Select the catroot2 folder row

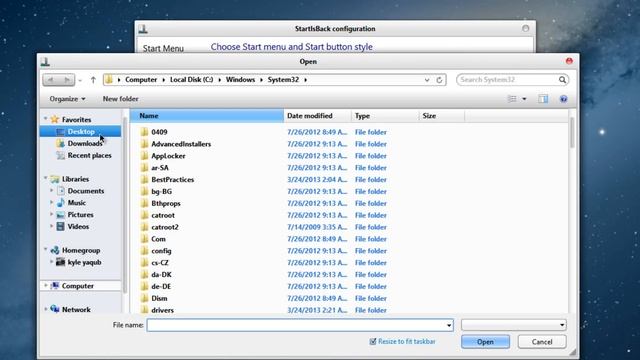348,227
